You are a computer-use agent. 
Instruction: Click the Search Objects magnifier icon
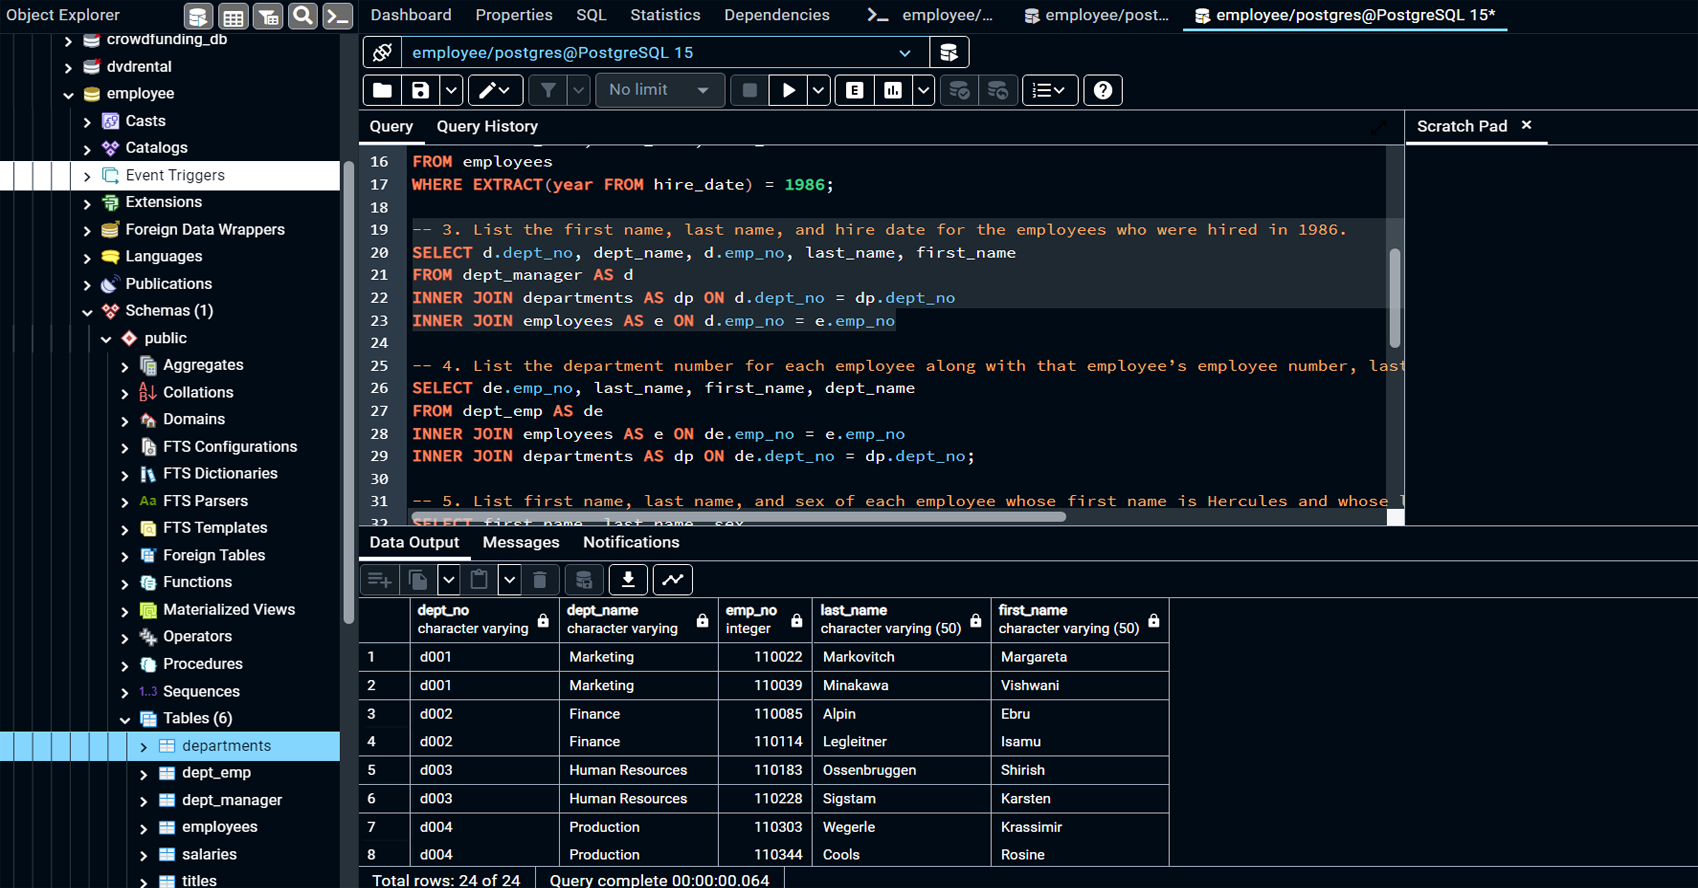(302, 15)
